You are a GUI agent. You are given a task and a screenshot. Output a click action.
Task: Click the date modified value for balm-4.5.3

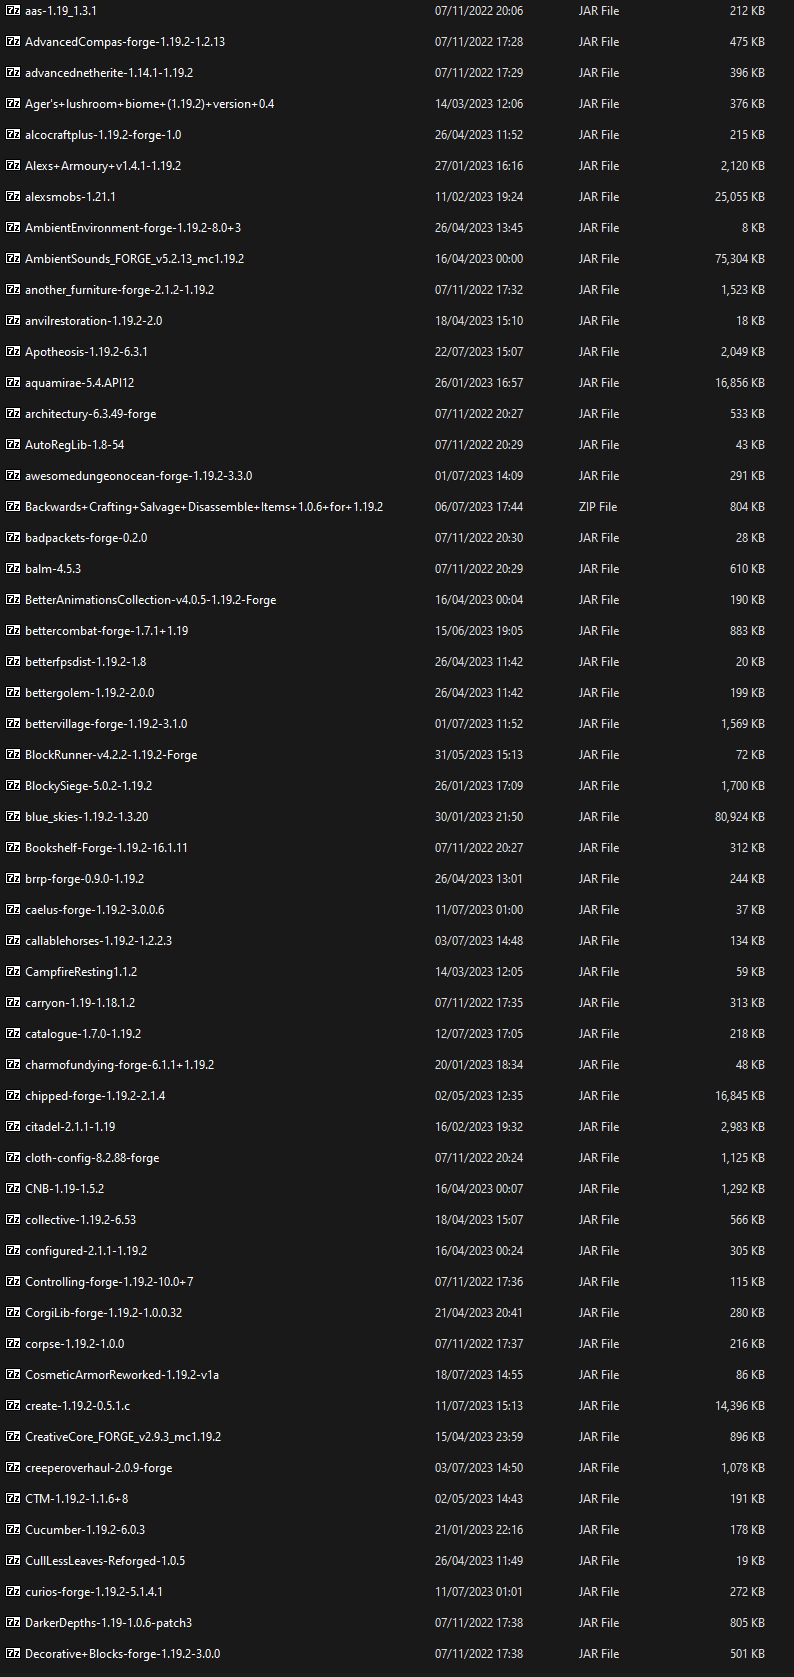pyautogui.click(x=477, y=568)
